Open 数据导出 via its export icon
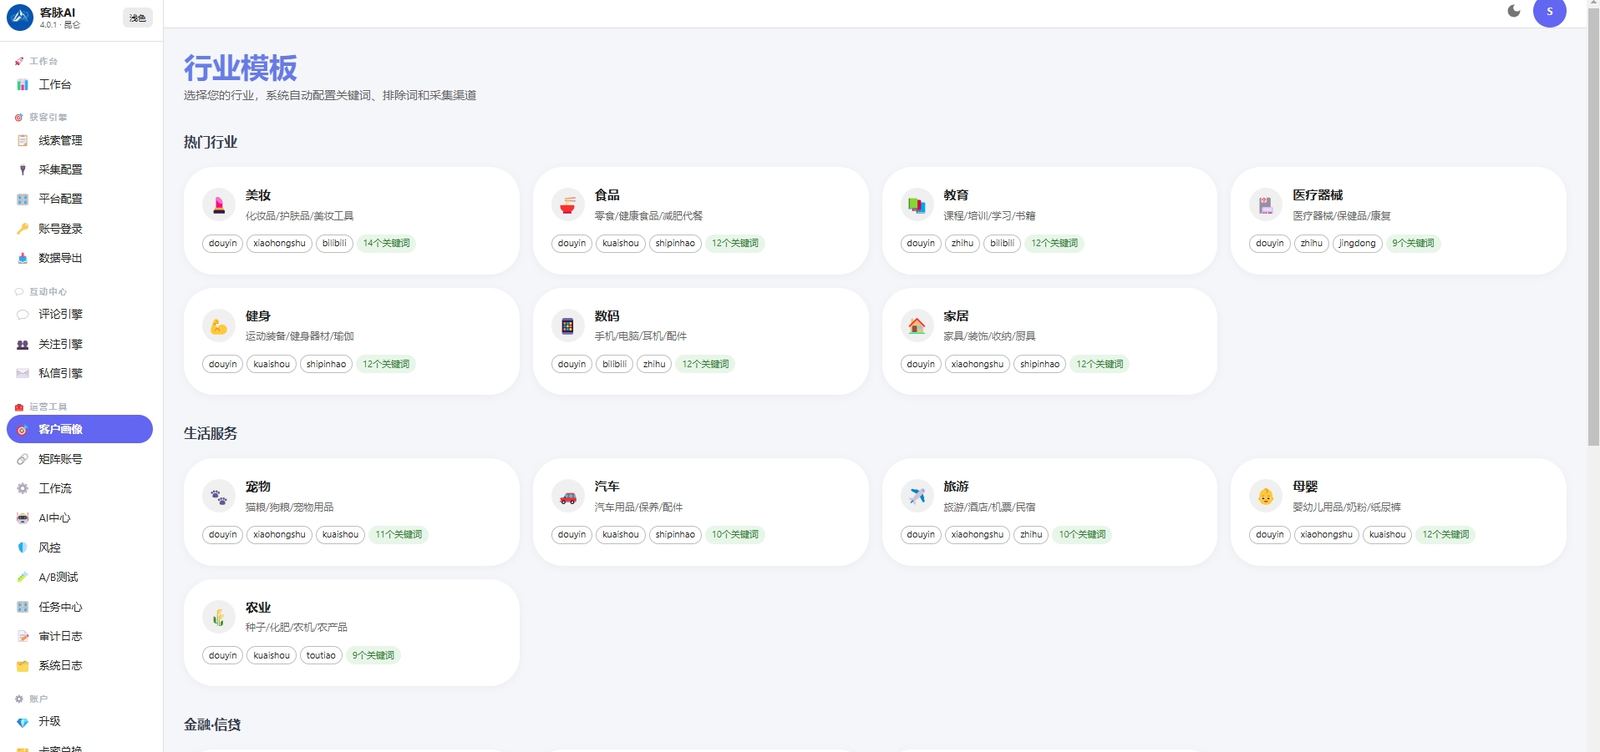Viewport: 1600px width, 752px height. point(22,258)
